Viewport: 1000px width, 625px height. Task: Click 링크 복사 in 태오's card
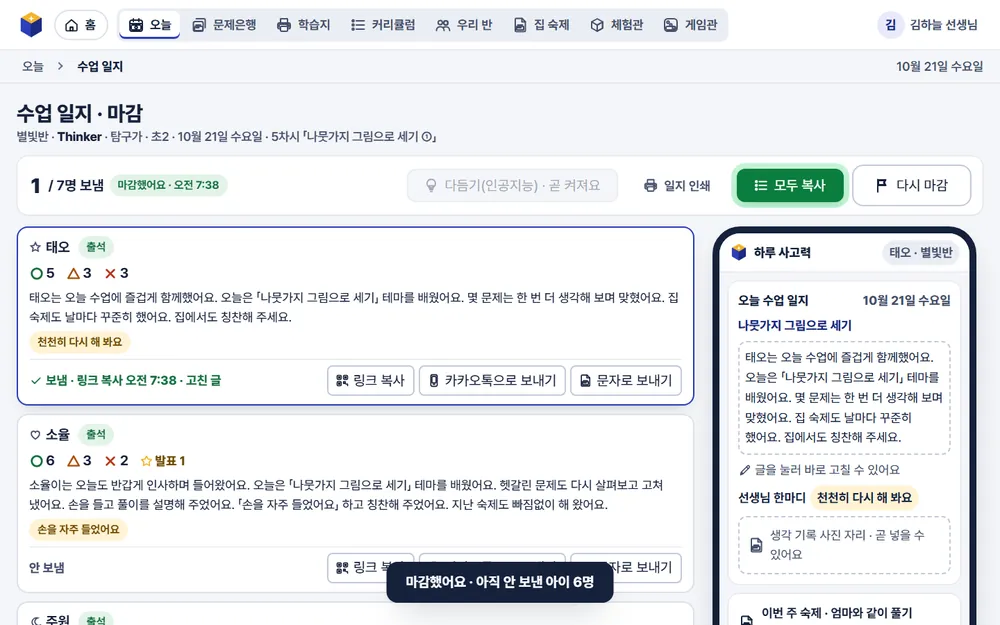(371, 380)
